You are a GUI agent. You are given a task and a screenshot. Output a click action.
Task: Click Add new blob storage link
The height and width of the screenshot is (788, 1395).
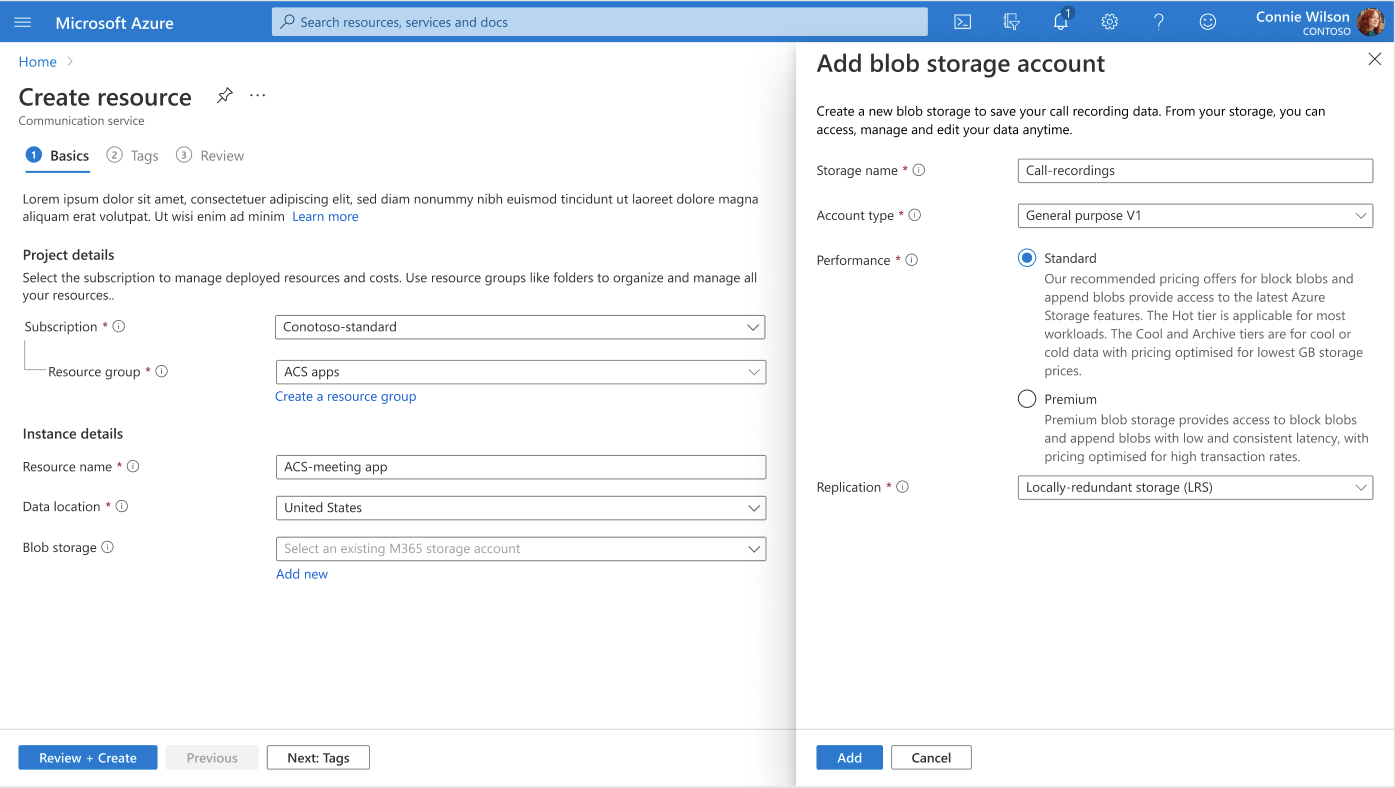click(x=302, y=574)
